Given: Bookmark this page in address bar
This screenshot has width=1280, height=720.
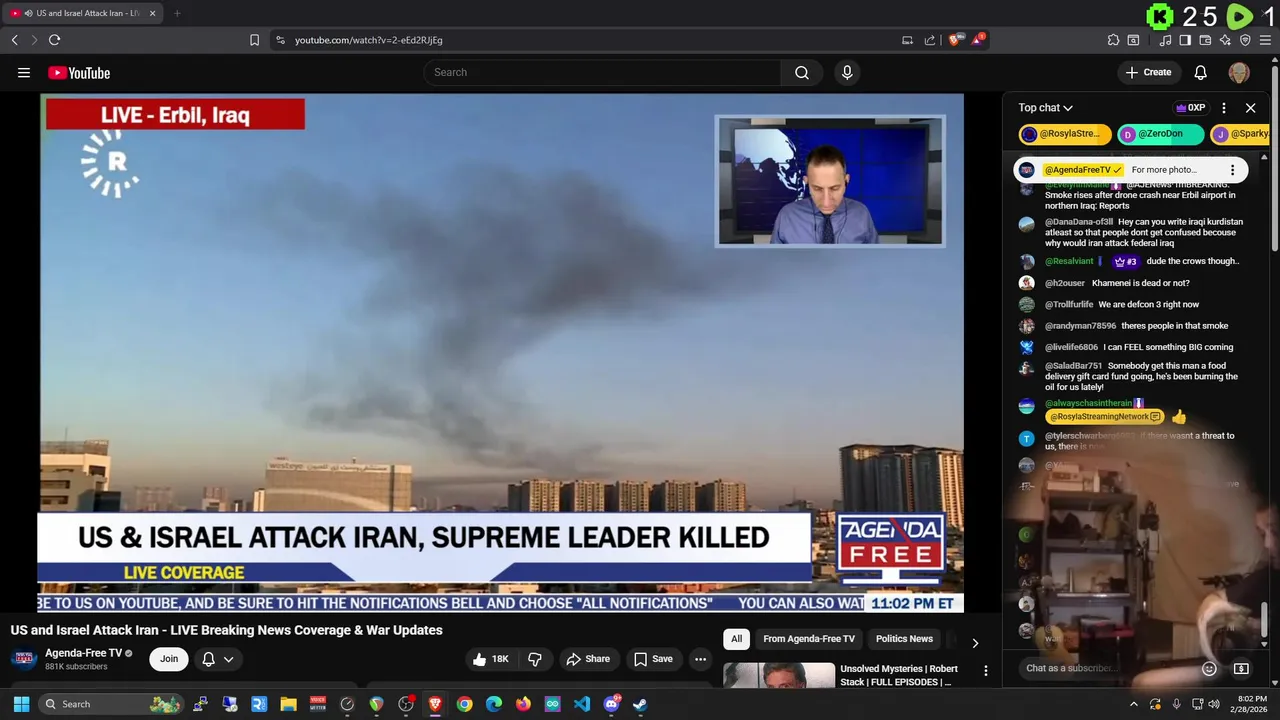Looking at the screenshot, I should pos(254,40).
